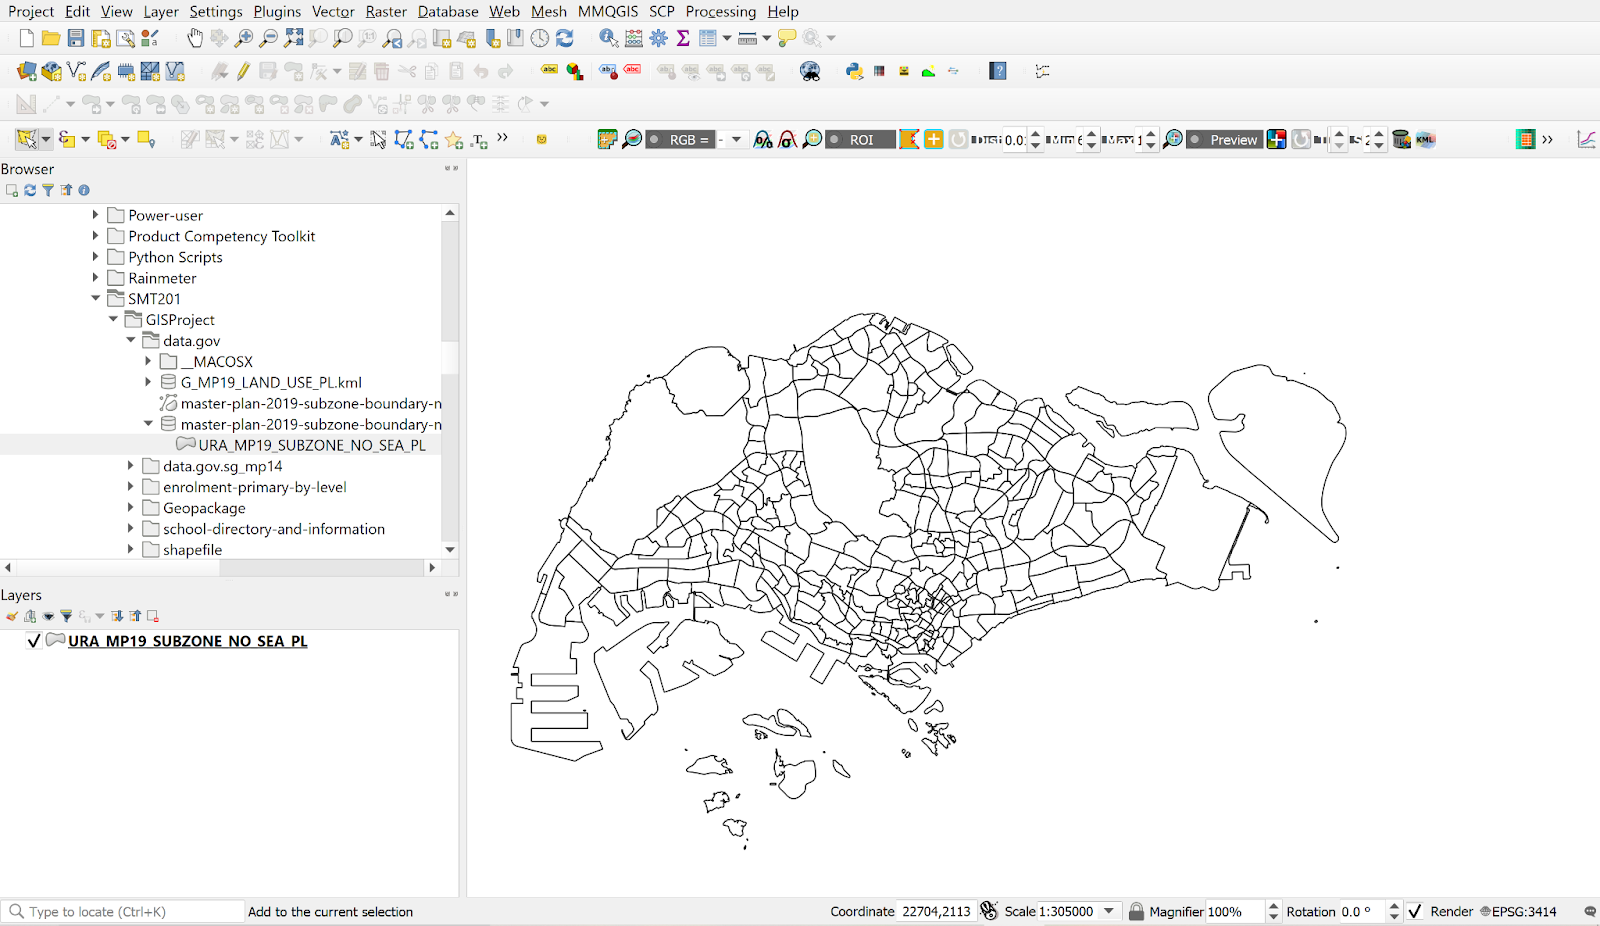Open the Vector menu
Viewport: 1600px width, 926px height.
coord(333,11)
